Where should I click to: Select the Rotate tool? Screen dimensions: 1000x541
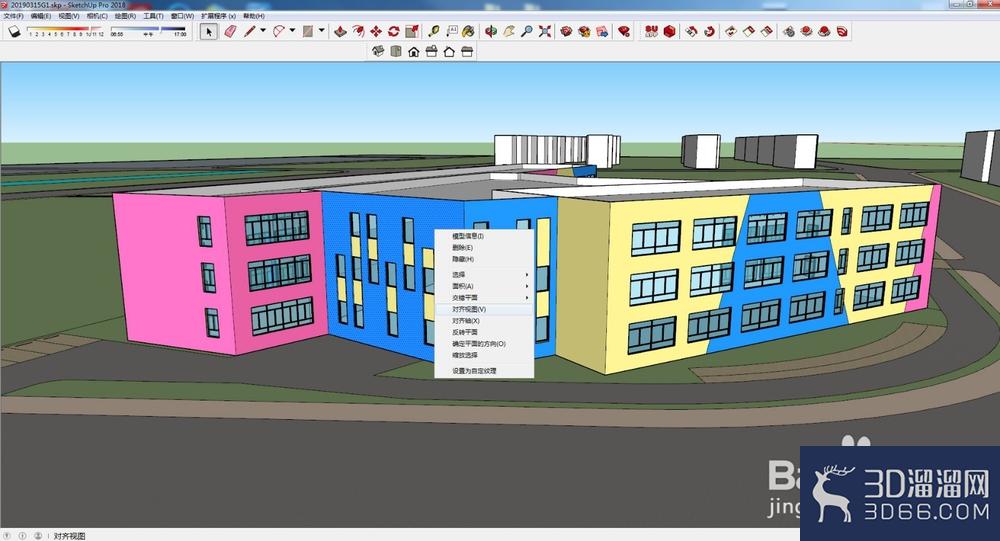point(393,31)
